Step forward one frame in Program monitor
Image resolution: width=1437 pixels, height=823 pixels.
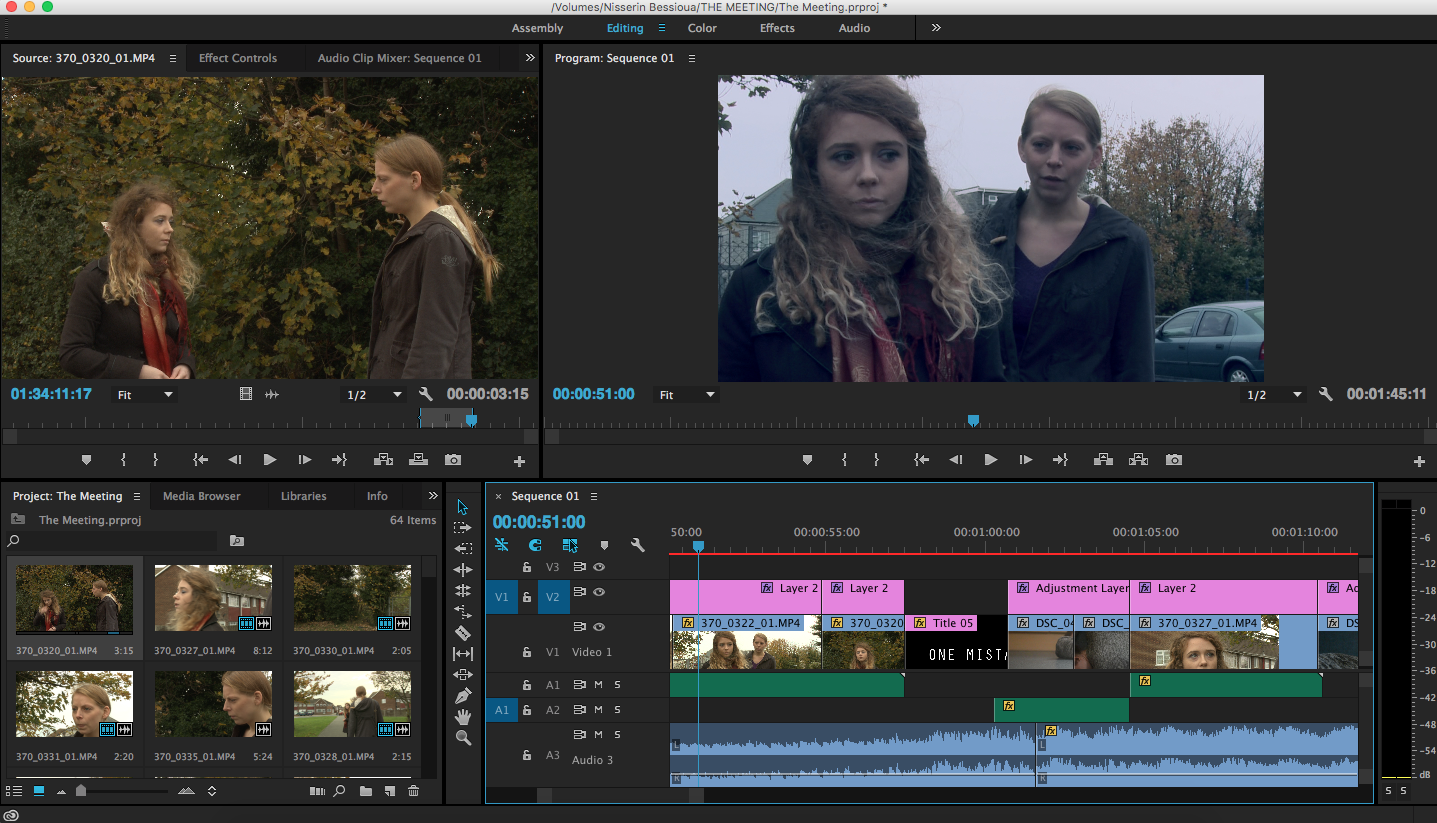click(x=1025, y=460)
